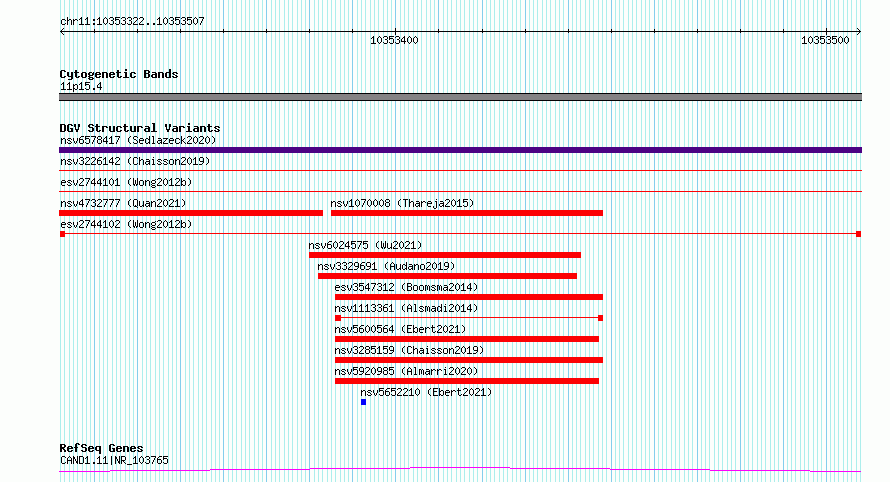Screen dimensions: 890x482
Task: Select the red bar under nsv1070008 (Thareja2015)
Action: (x=467, y=213)
